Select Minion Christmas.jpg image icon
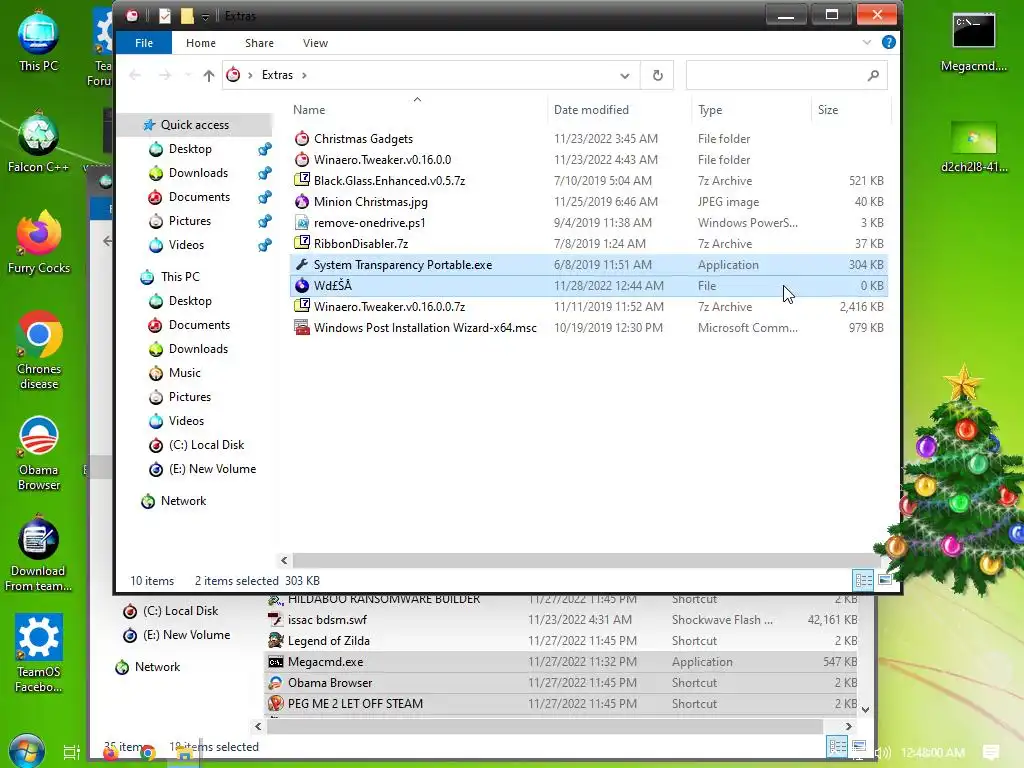1024x768 pixels. (x=302, y=202)
